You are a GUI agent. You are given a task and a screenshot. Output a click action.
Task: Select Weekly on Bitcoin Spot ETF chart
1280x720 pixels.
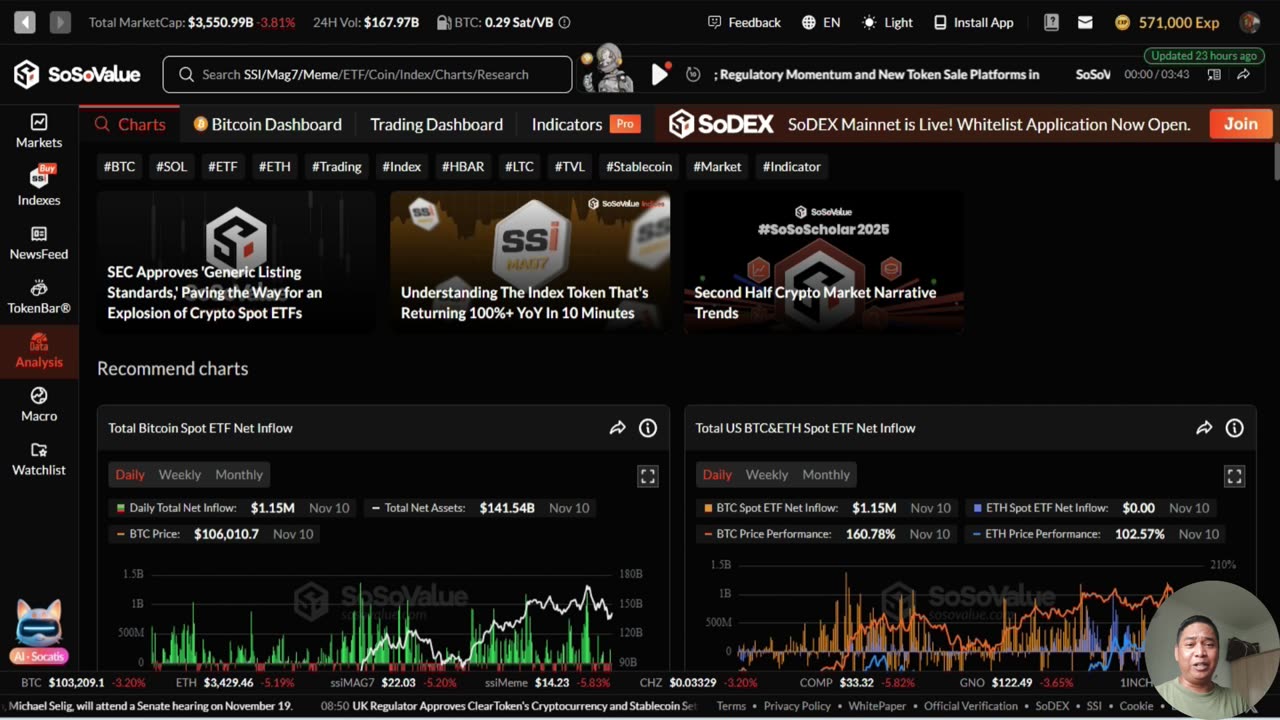(180, 475)
